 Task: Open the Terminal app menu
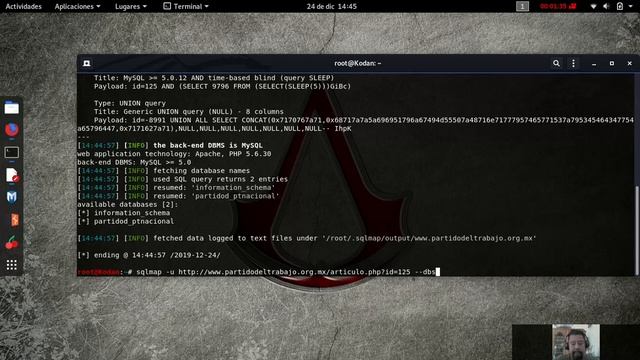186,6
